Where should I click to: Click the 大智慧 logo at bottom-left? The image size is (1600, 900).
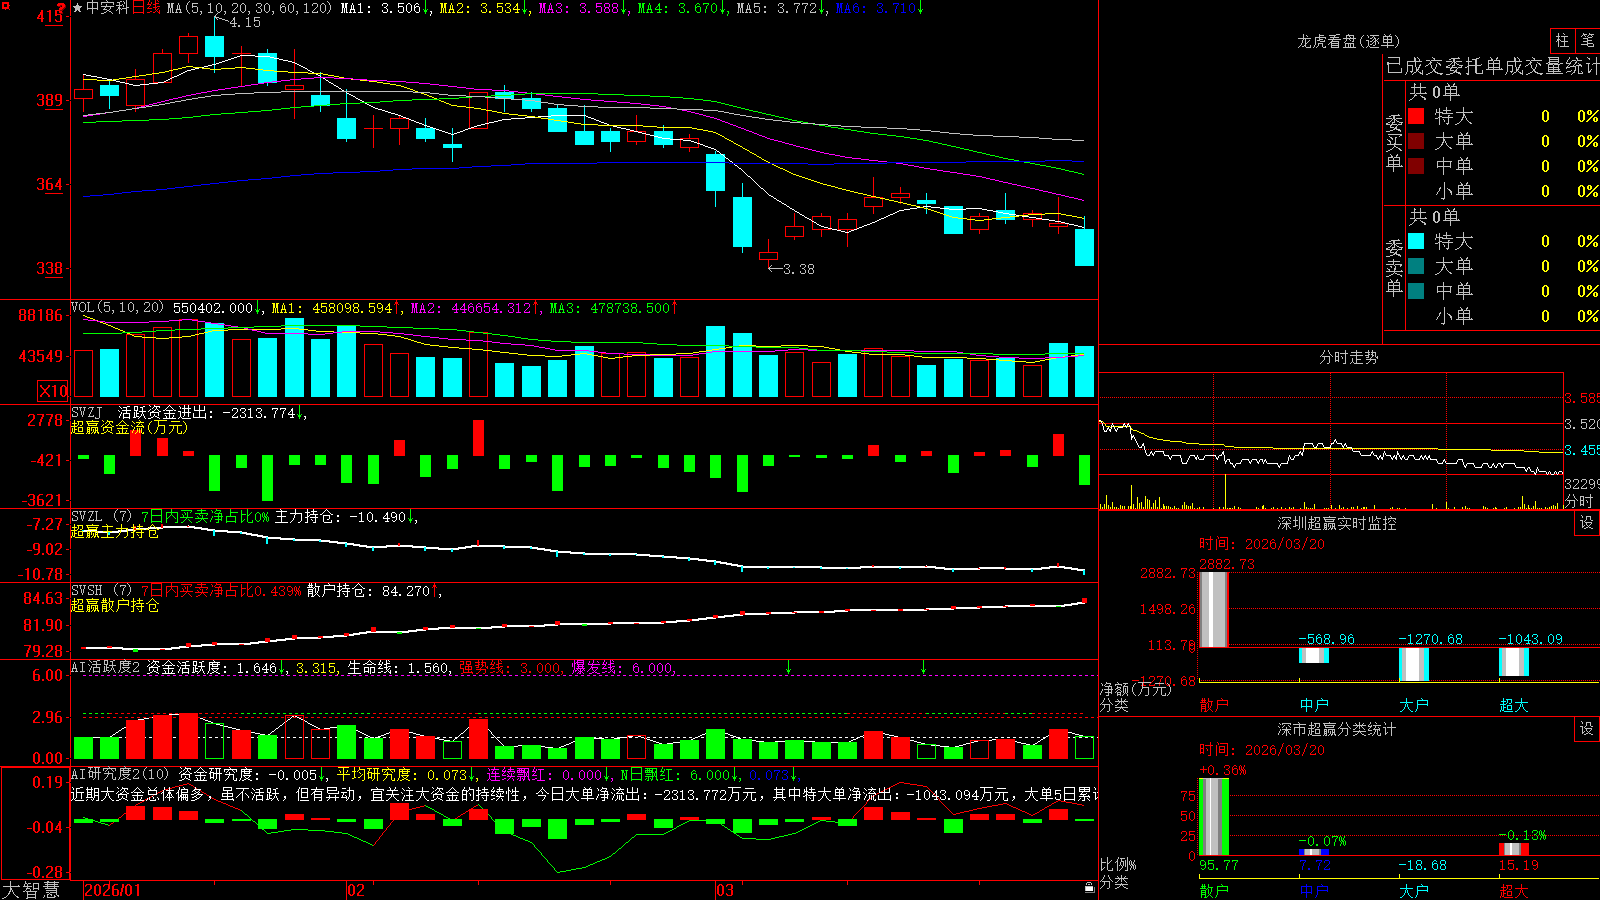coord(31,889)
